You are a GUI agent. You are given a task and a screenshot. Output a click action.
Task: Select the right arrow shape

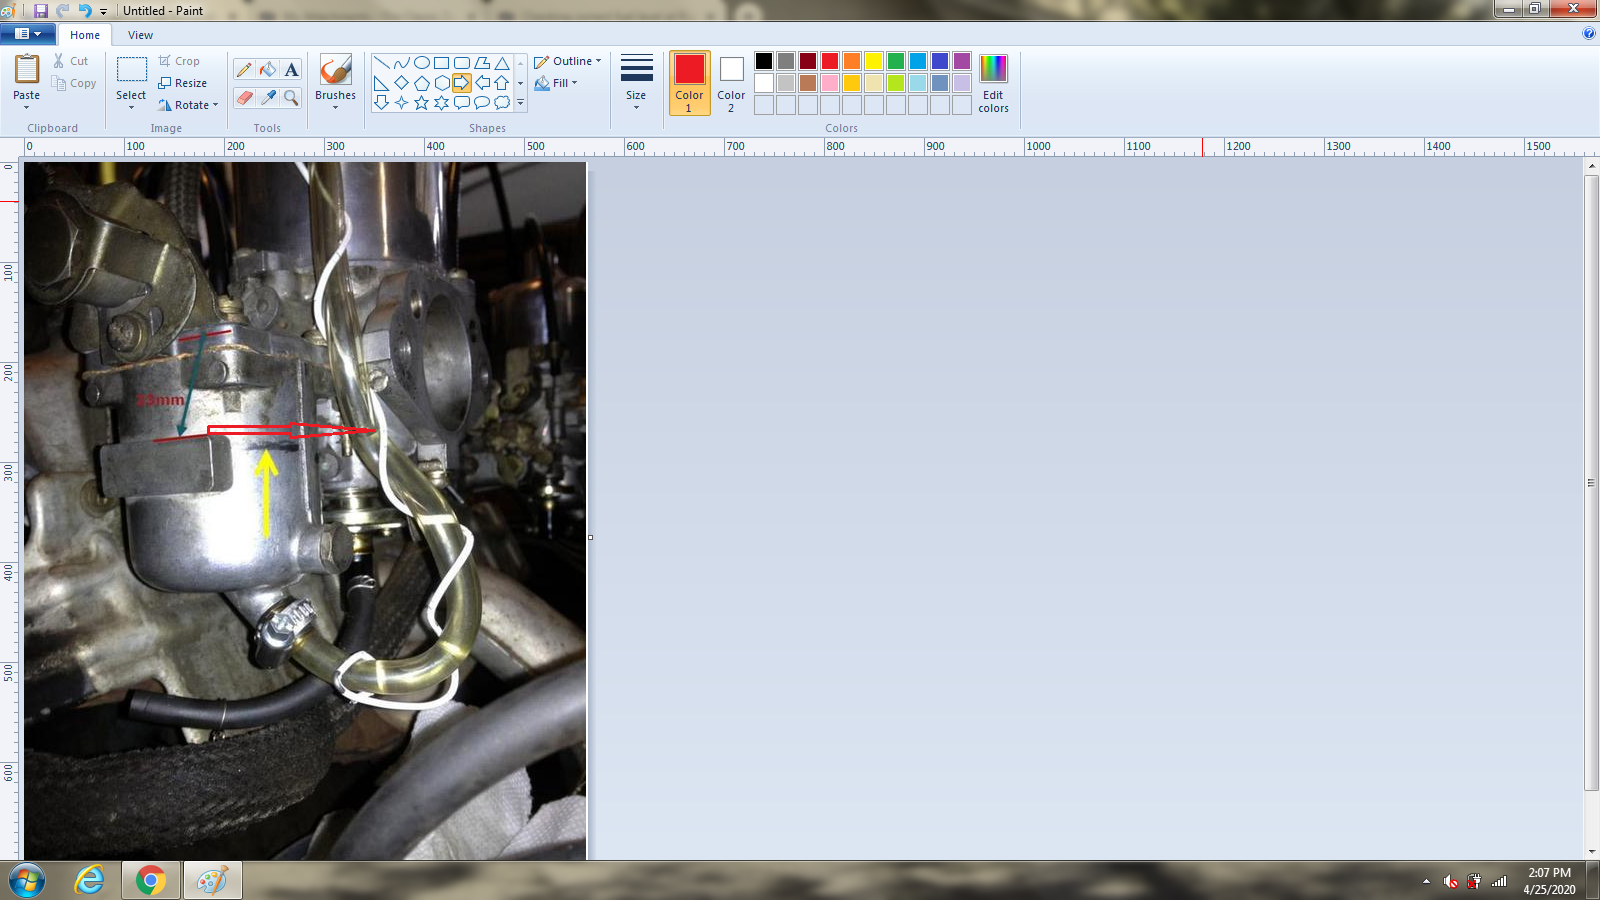tap(461, 82)
